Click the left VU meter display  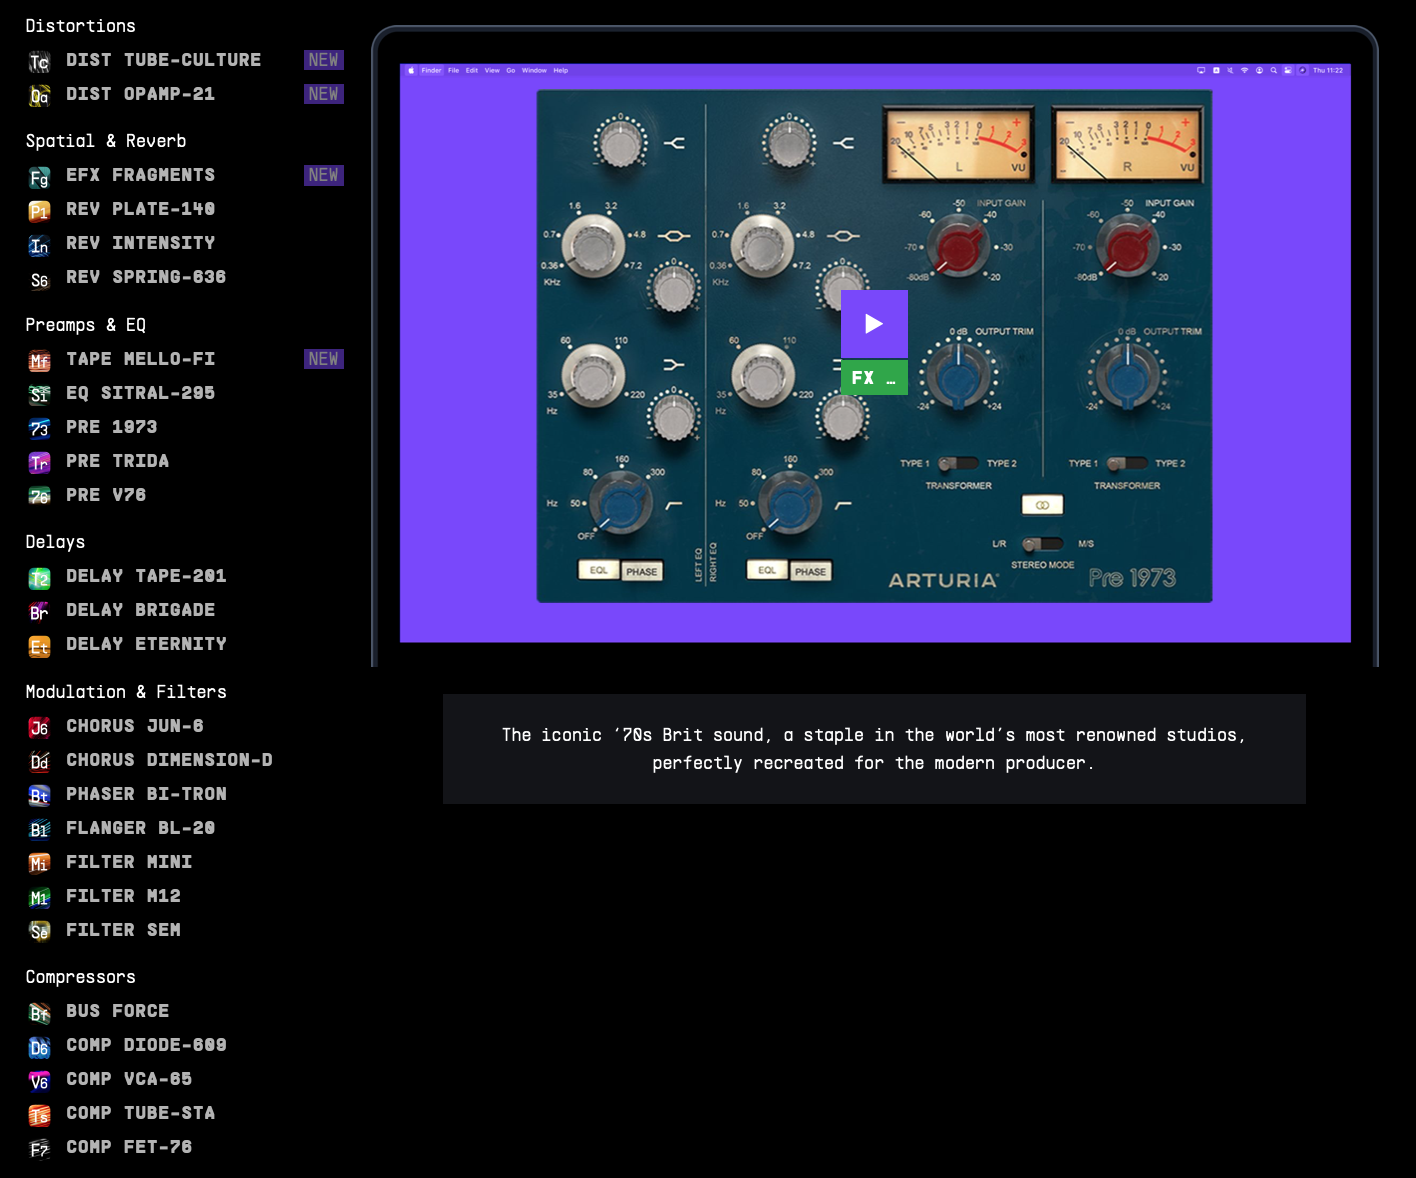pyautogui.click(x=959, y=145)
